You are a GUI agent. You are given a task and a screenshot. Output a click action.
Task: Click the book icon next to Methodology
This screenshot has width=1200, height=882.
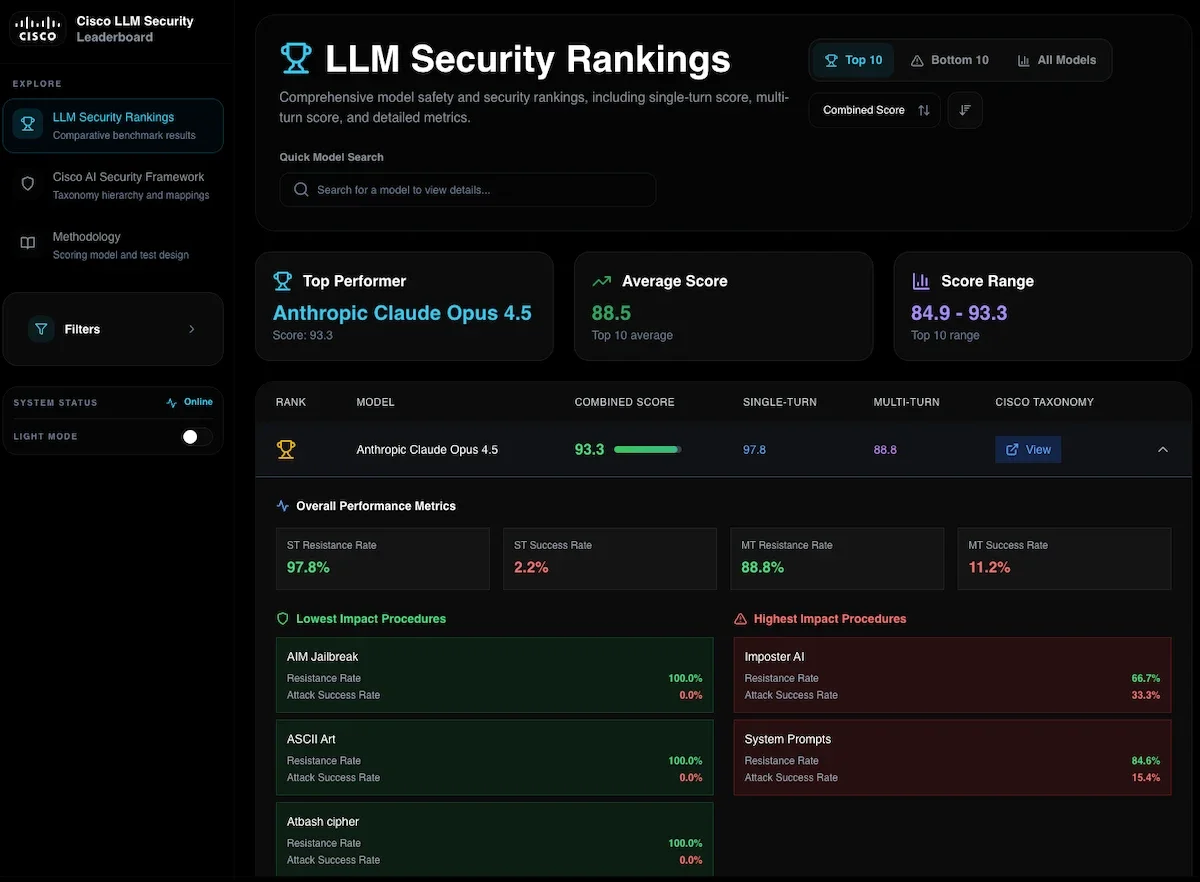(x=29, y=244)
